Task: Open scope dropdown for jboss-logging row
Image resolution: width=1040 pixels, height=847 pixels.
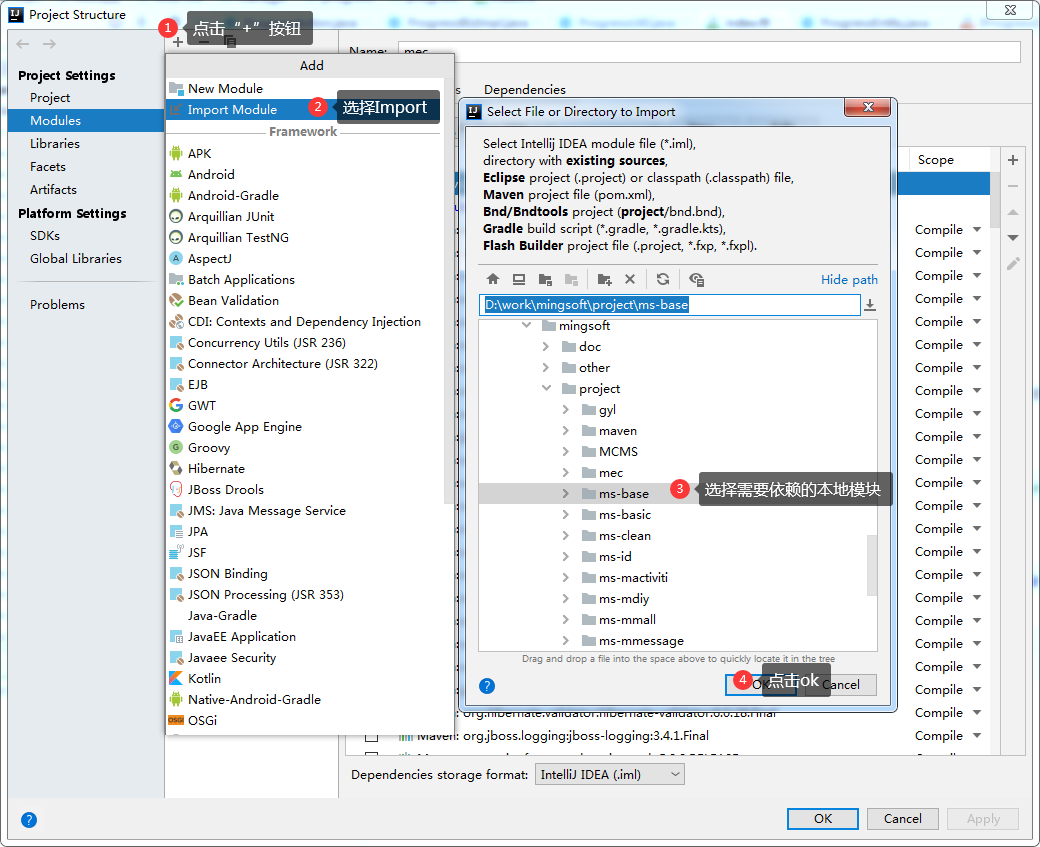Action: [977, 736]
